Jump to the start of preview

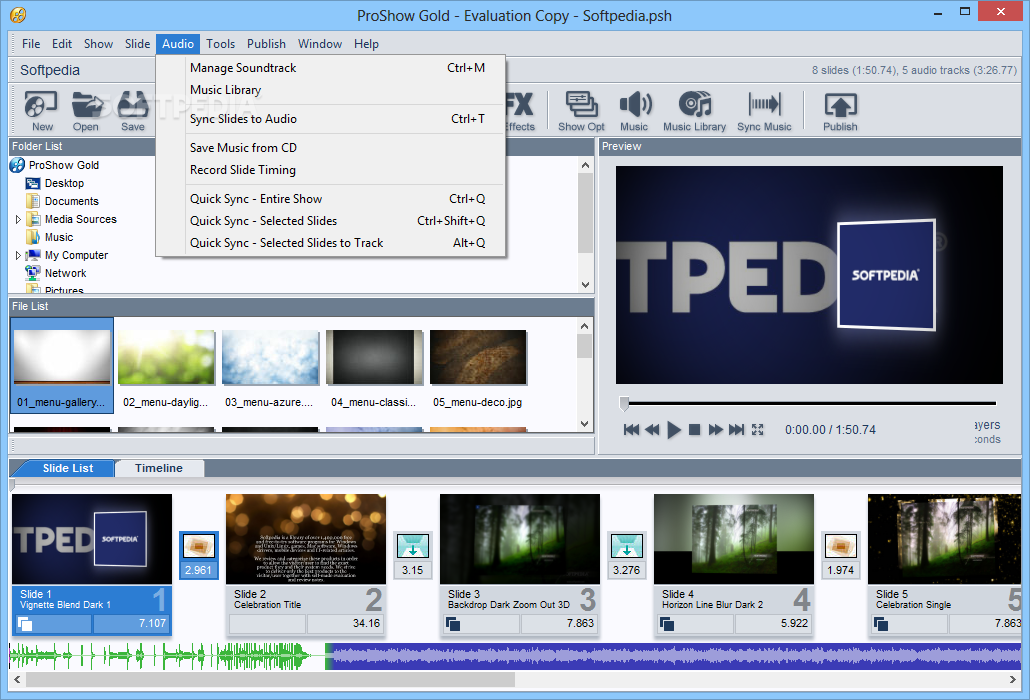point(631,429)
